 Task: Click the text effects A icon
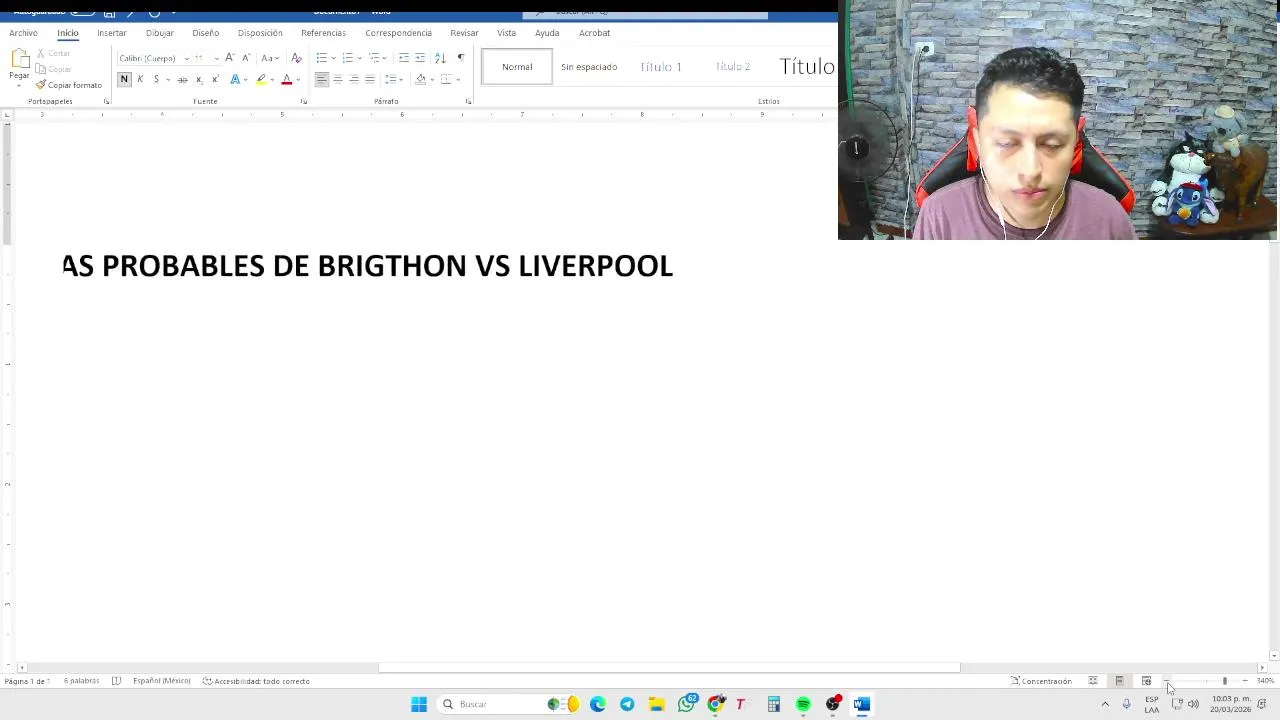pos(235,79)
